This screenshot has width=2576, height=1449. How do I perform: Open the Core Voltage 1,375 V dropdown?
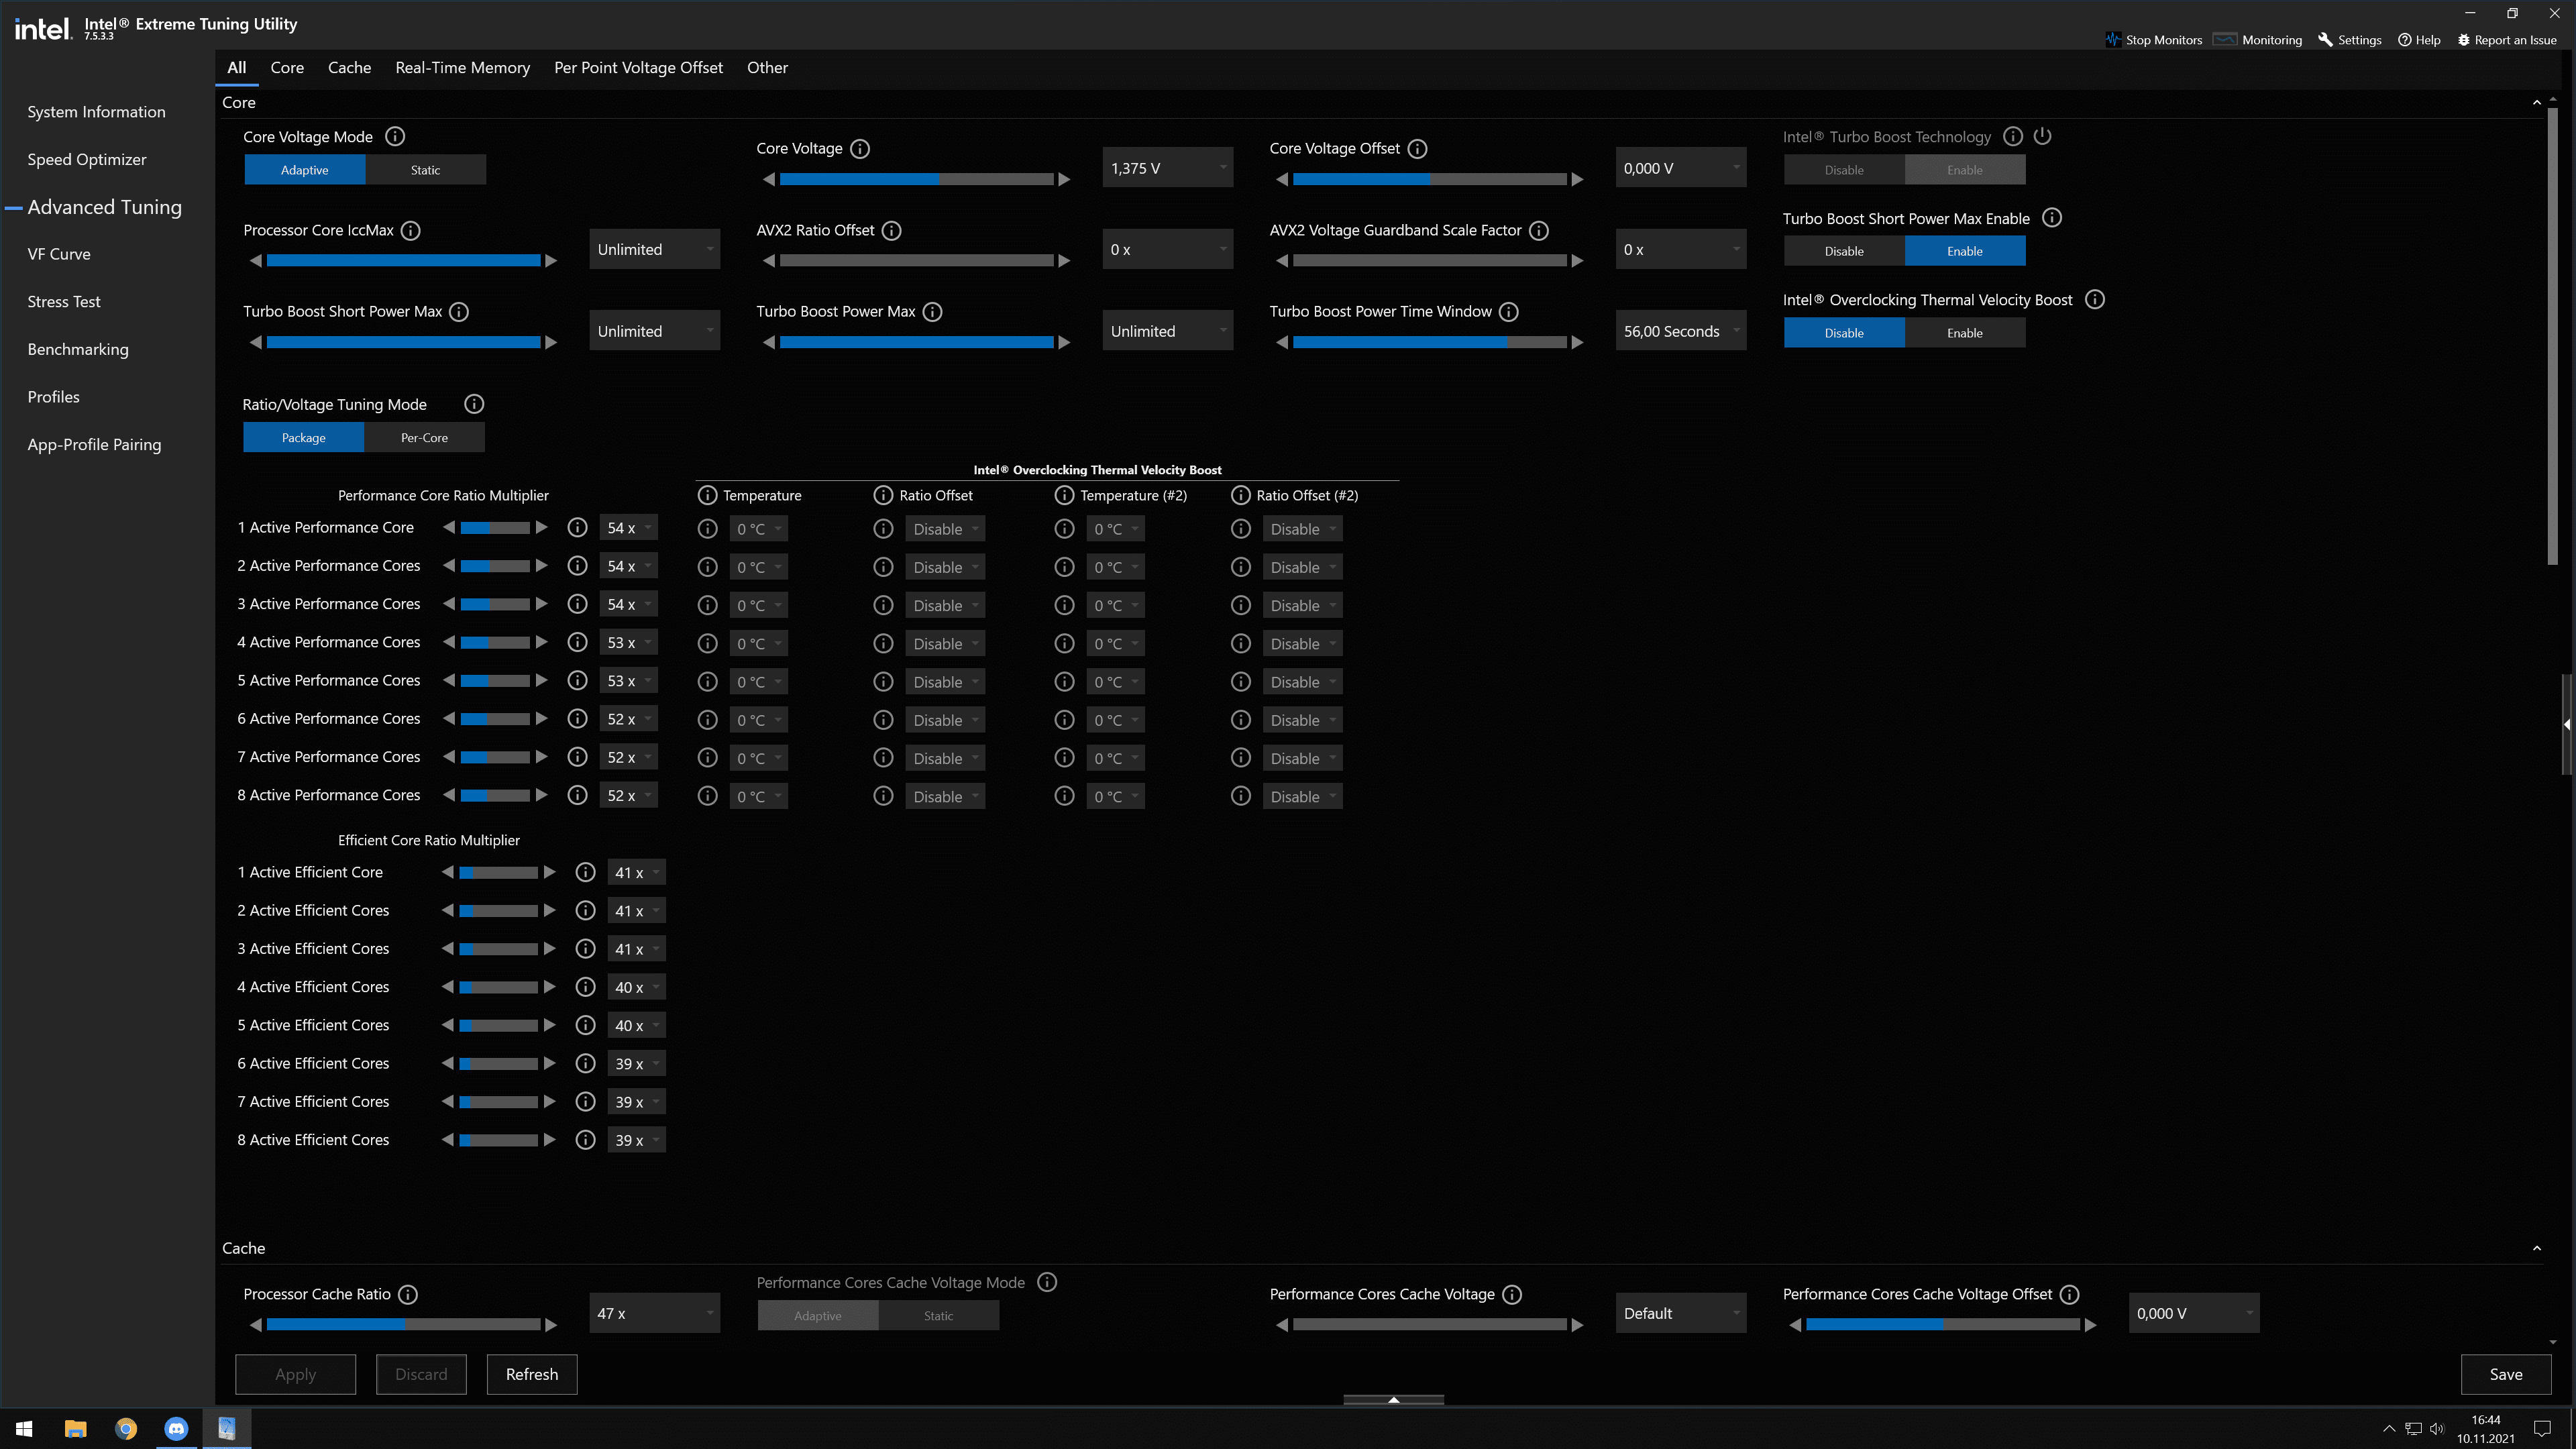(x=1167, y=168)
